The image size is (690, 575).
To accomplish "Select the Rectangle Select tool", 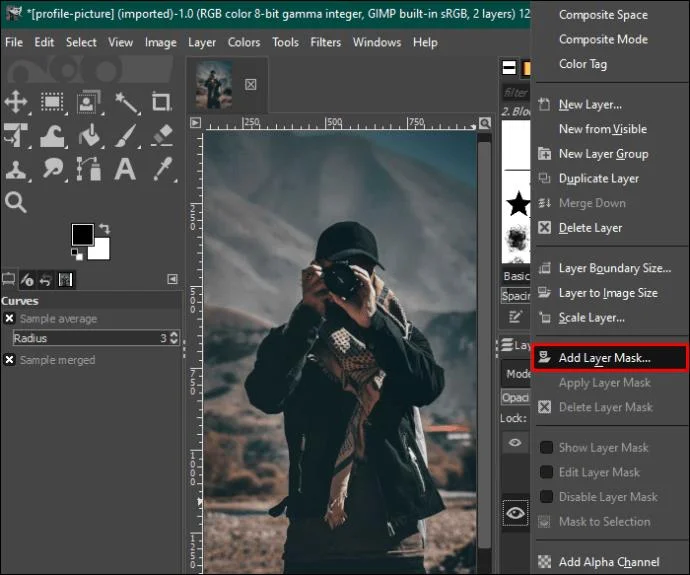I will click(52, 102).
